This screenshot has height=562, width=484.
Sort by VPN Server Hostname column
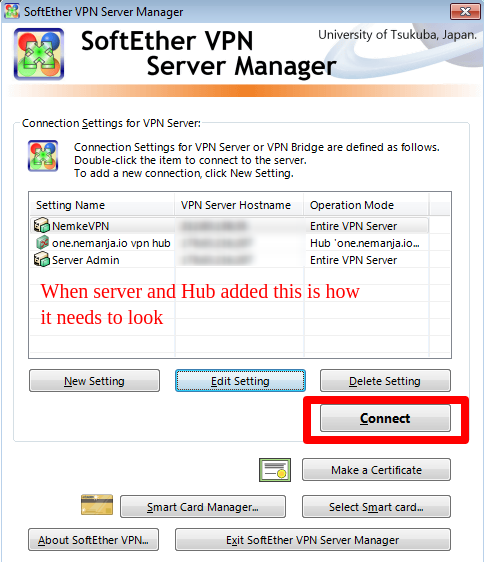click(x=239, y=205)
